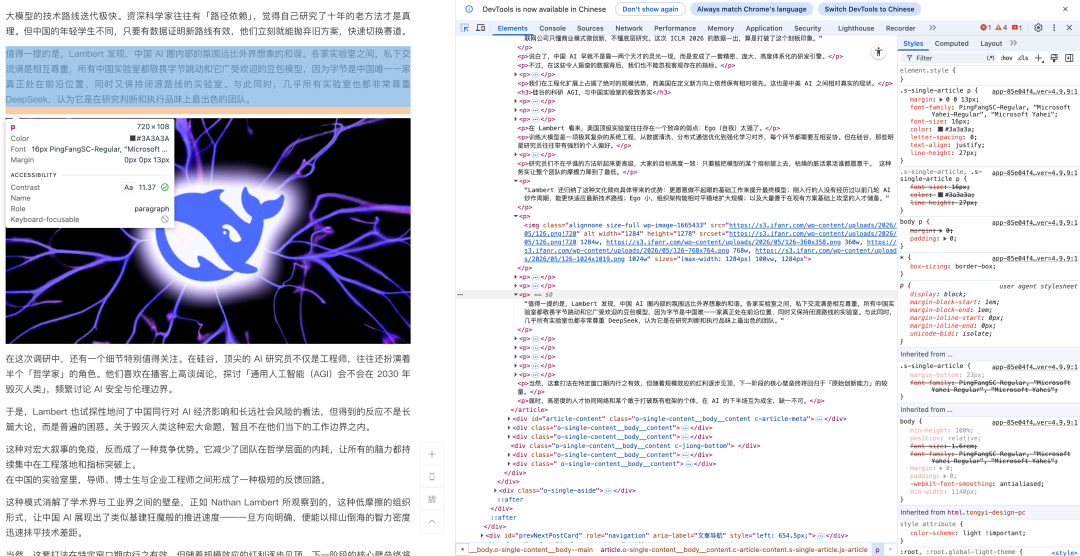The image size is (1080, 556).
Task: Switch to the Layout sidebar tab
Action: [x=991, y=43]
